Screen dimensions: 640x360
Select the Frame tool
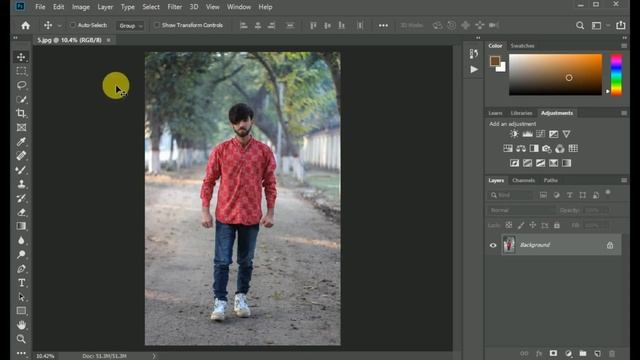point(21,127)
